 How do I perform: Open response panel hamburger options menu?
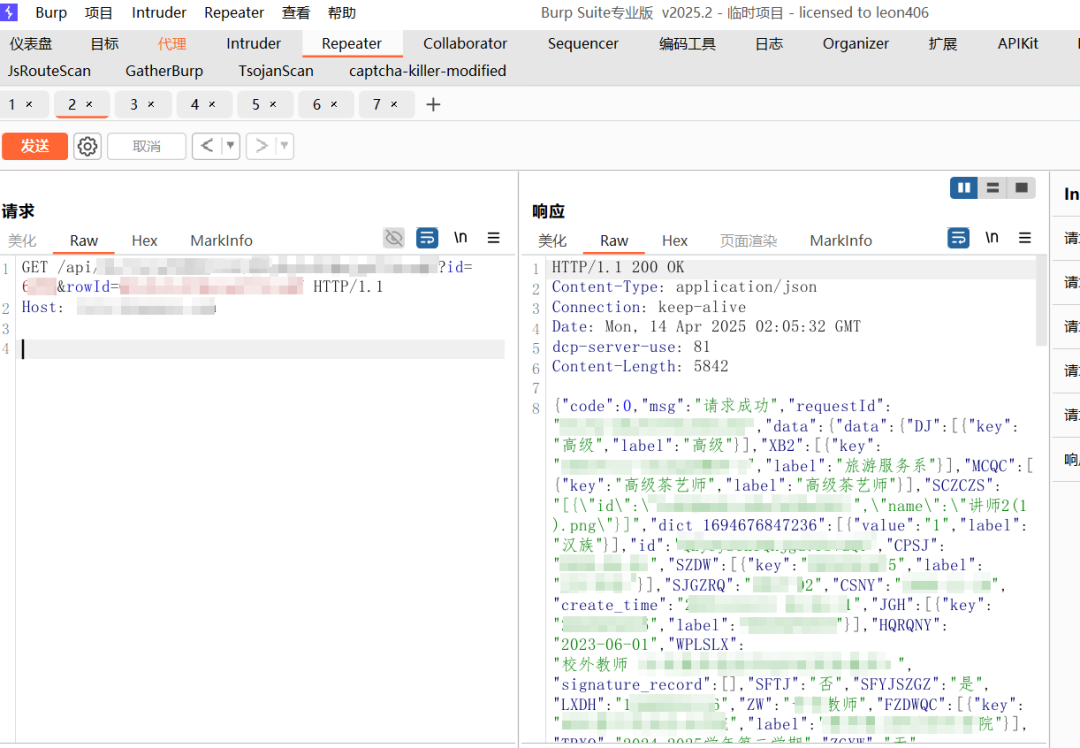pos(1025,238)
